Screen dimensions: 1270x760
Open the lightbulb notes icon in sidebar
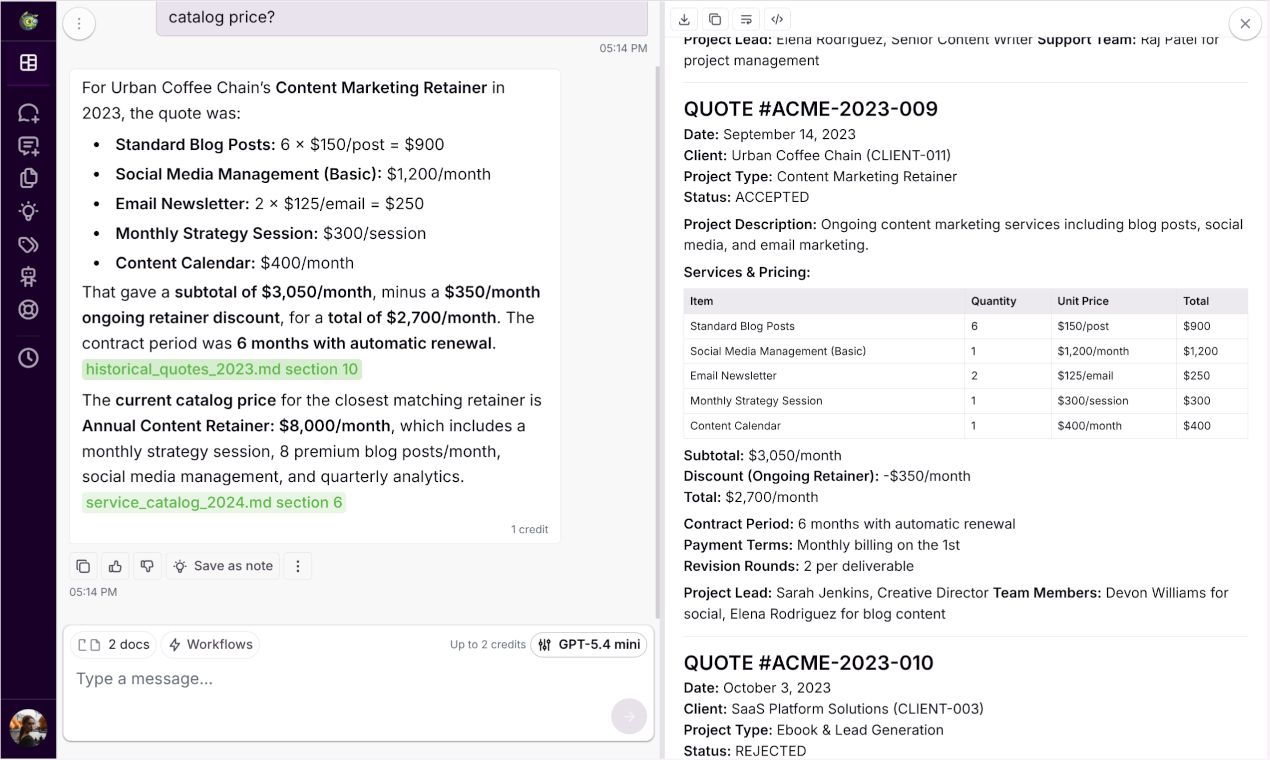click(x=28, y=211)
